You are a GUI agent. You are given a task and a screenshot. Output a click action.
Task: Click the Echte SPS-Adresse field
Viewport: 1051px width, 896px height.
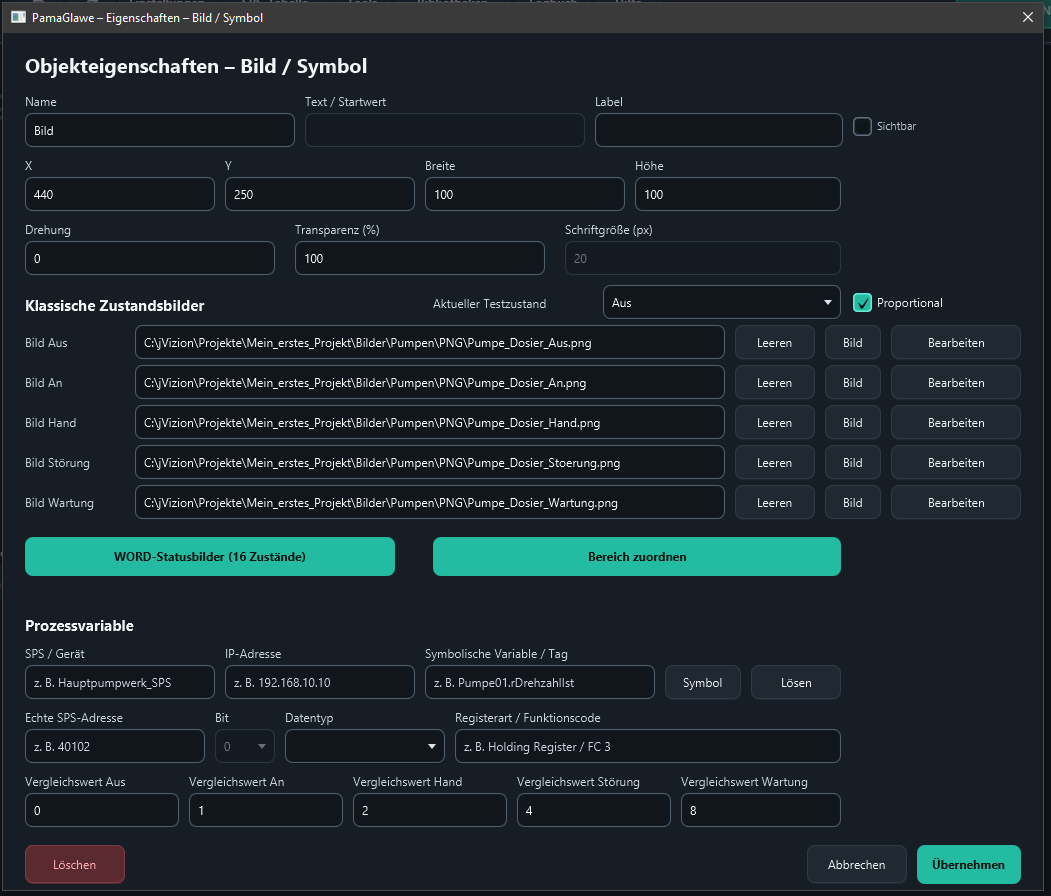115,746
